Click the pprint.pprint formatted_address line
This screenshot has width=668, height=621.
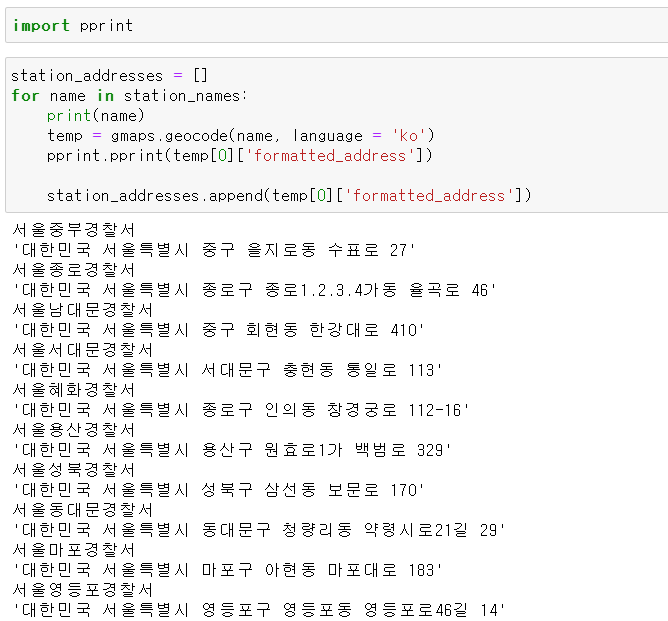coord(240,155)
